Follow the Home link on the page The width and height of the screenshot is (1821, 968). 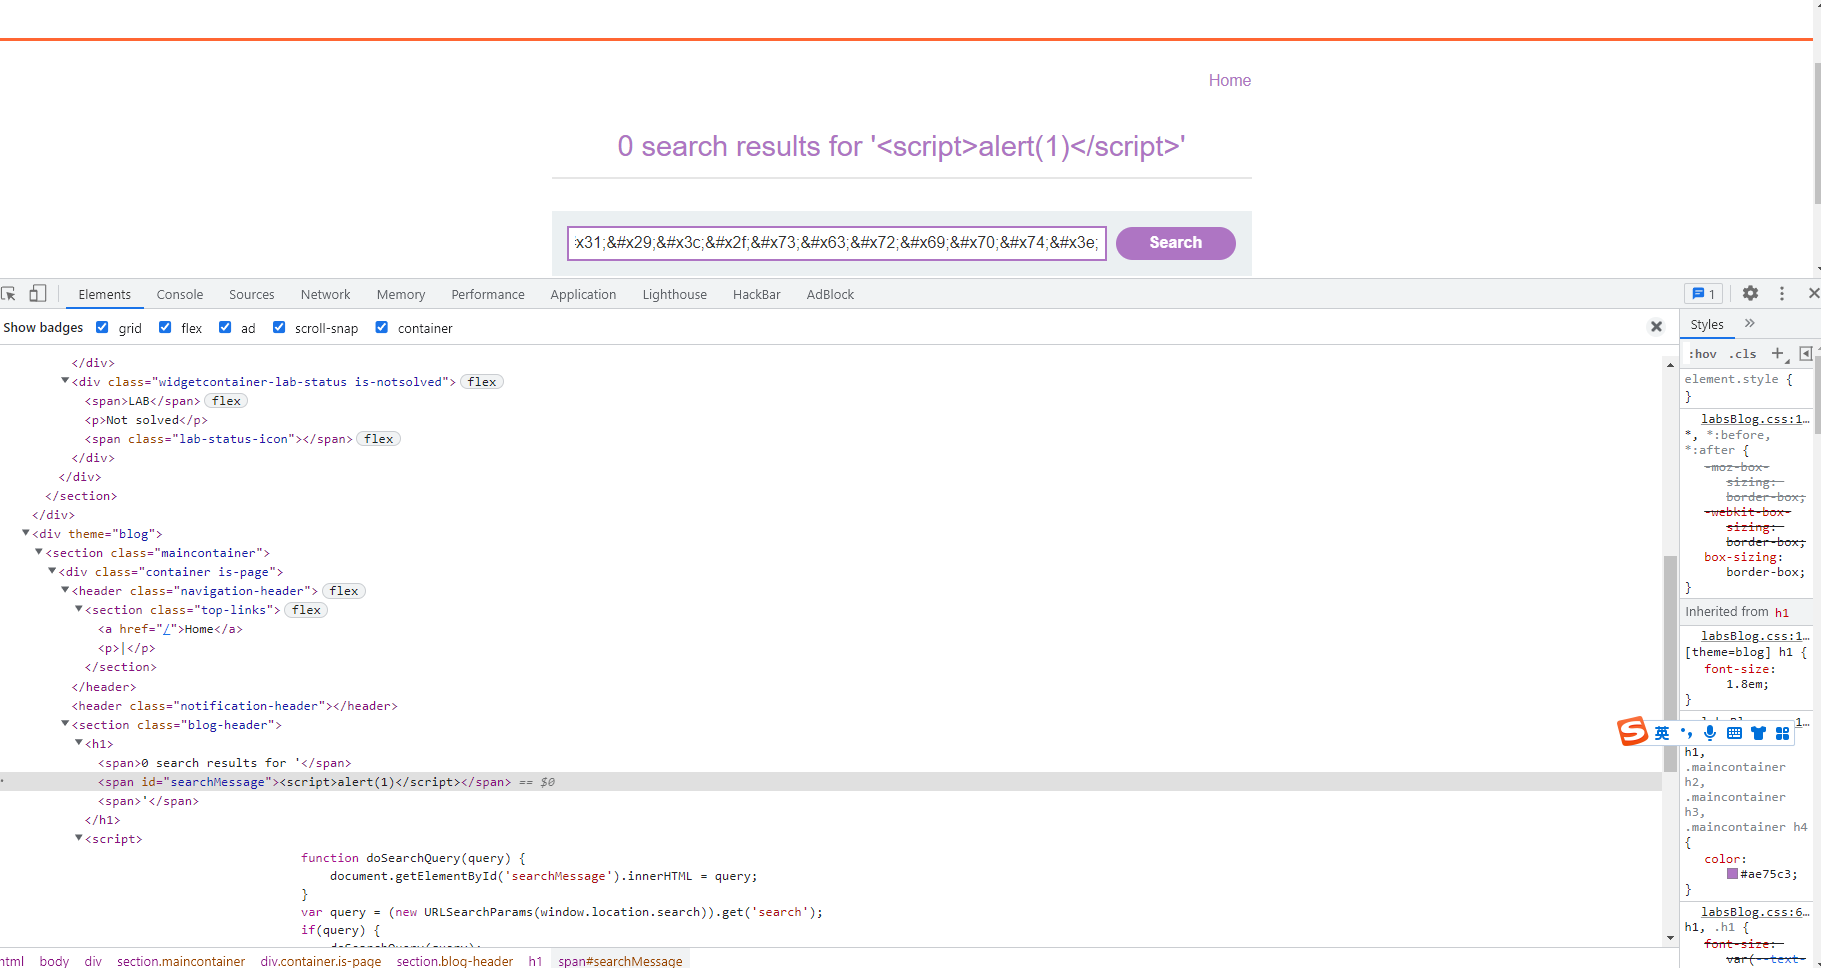point(1229,80)
